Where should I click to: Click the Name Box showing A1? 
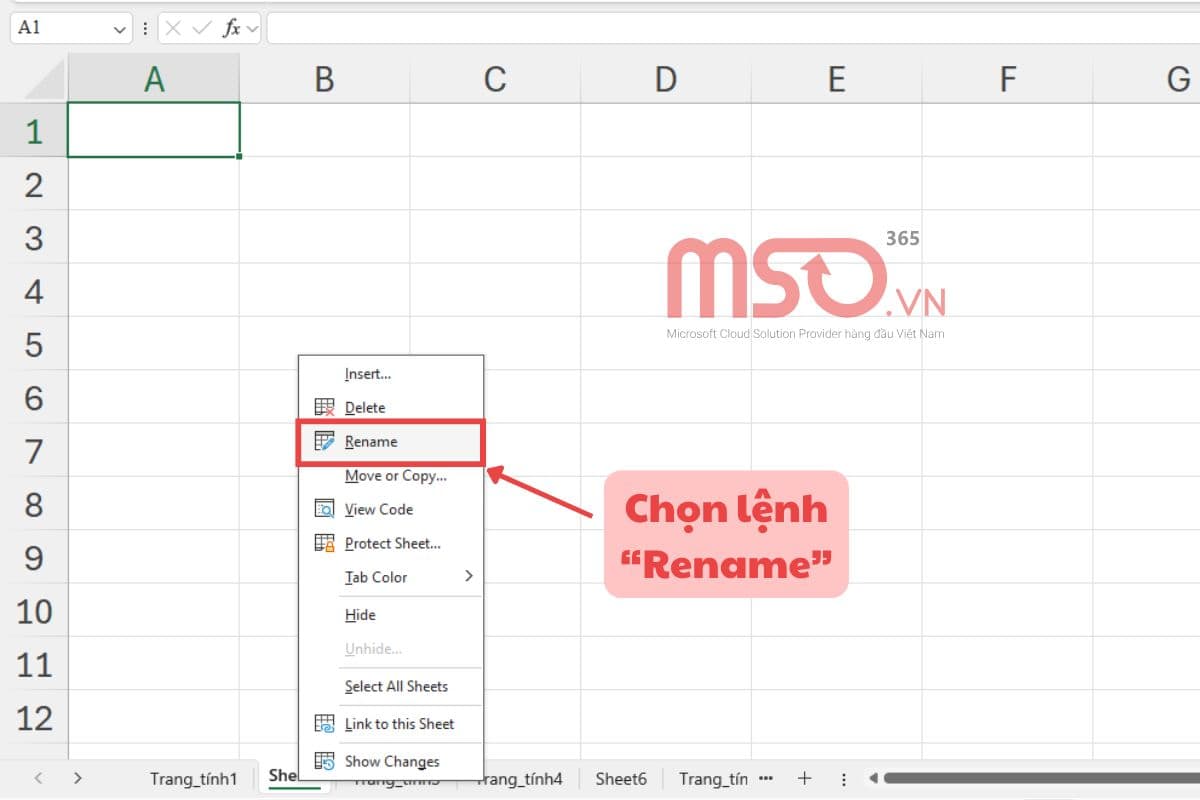pos(71,28)
